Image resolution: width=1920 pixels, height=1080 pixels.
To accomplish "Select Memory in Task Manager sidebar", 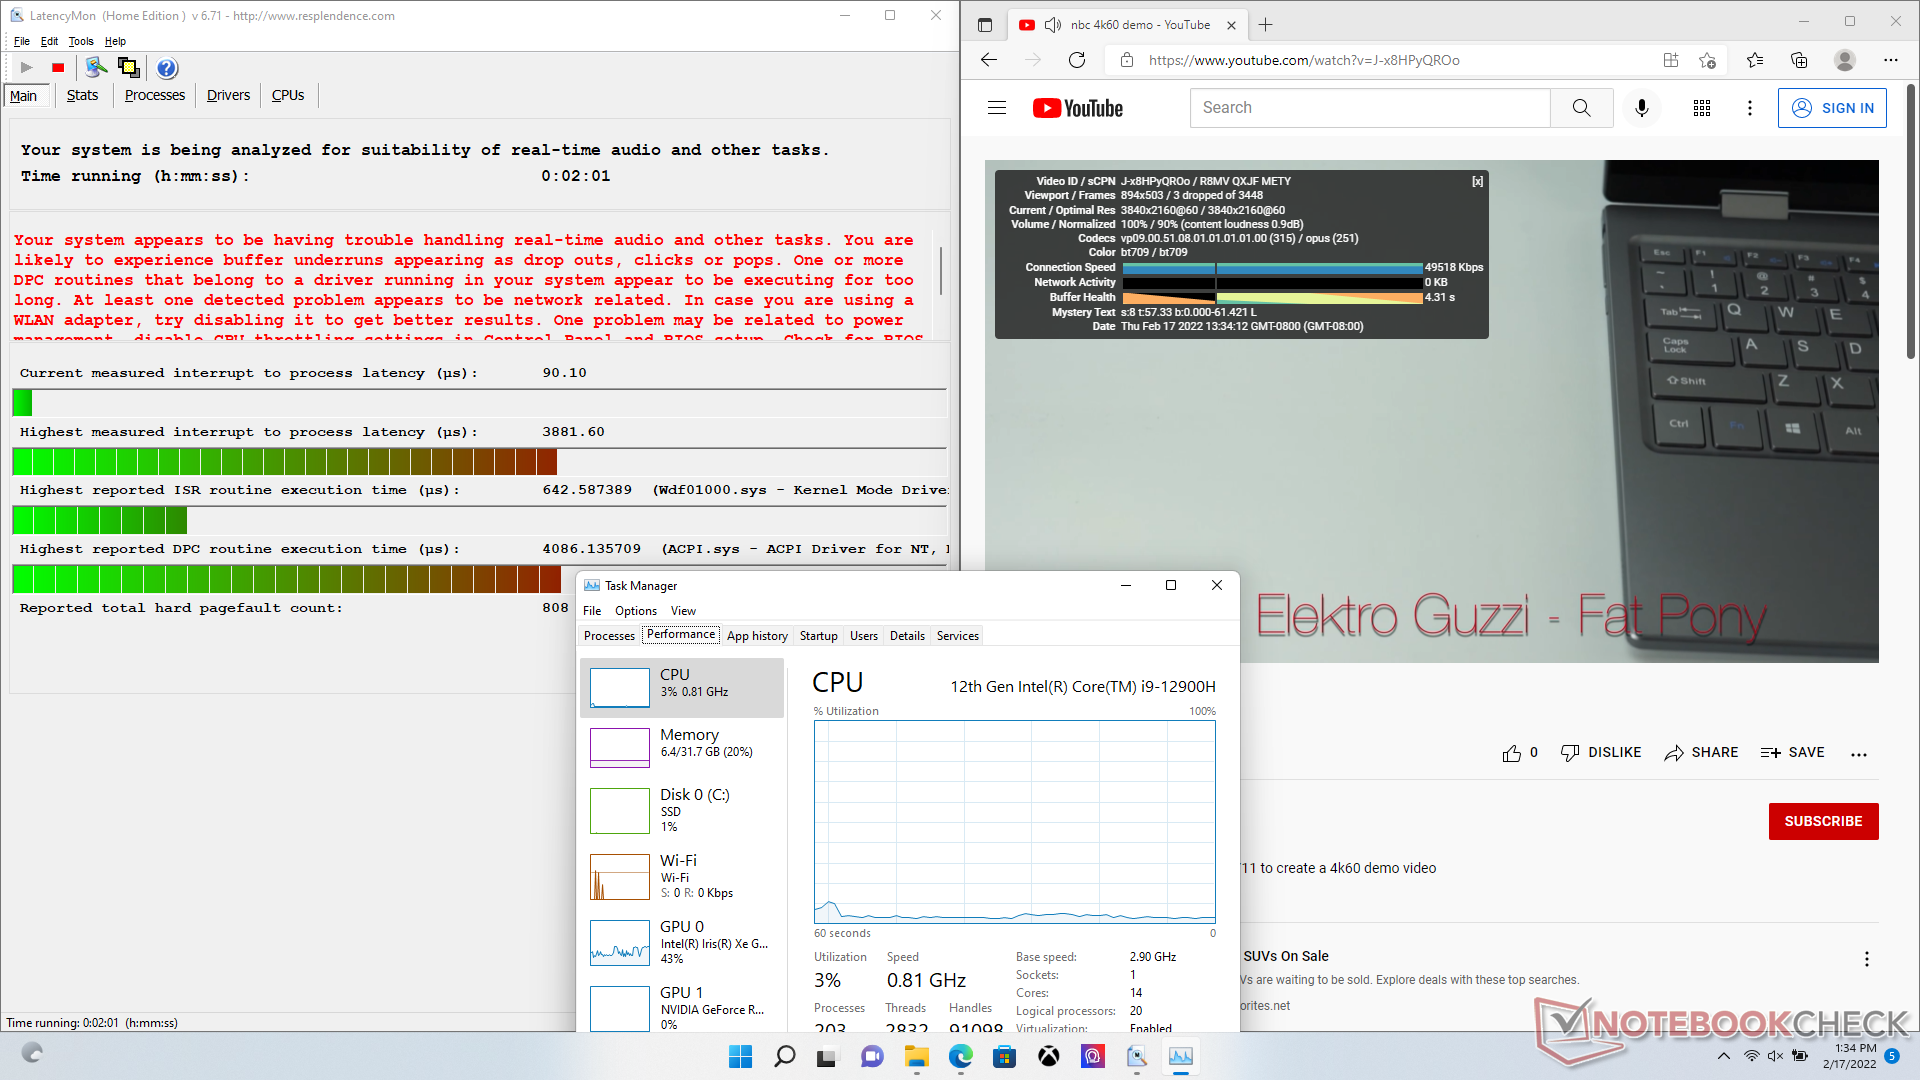I will pos(682,743).
